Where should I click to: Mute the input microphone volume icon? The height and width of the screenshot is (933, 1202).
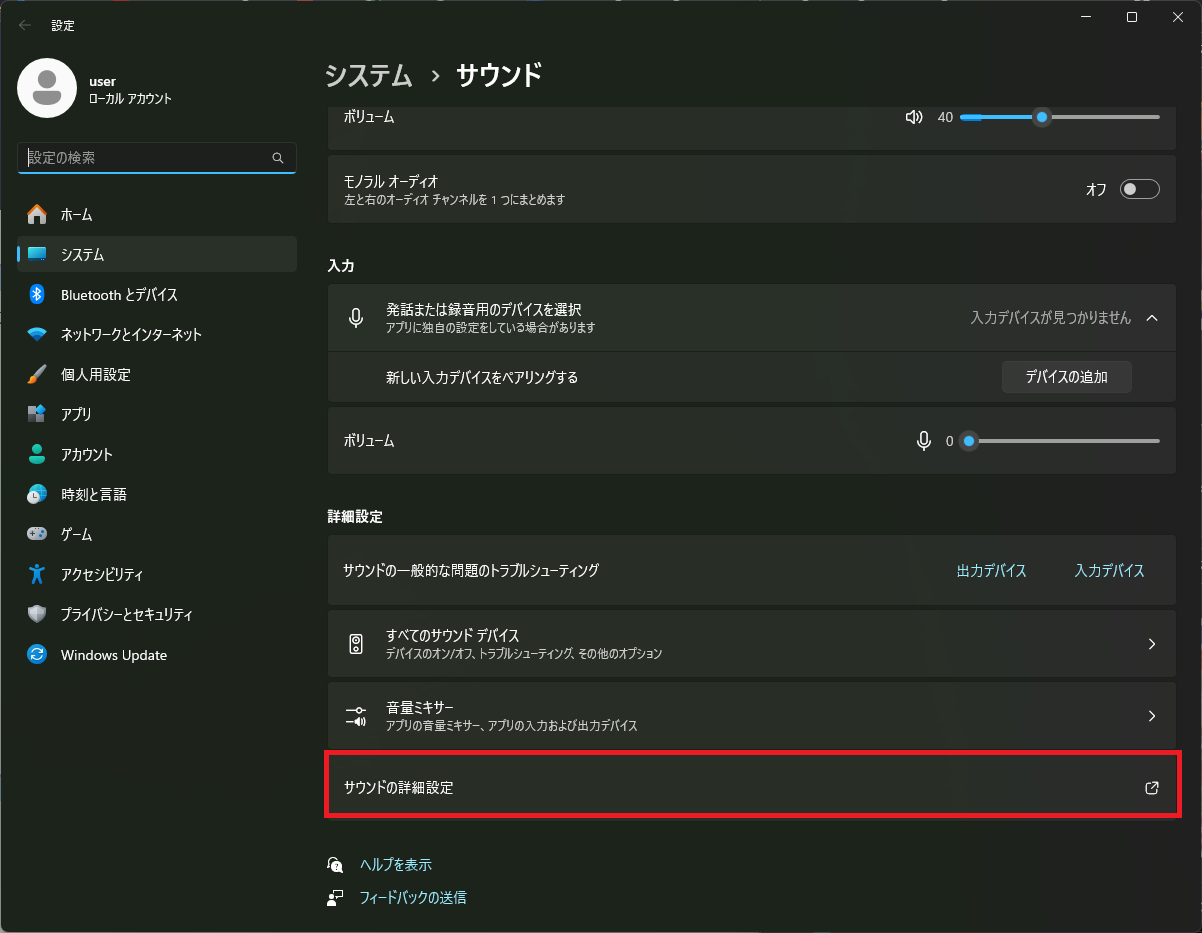click(924, 441)
